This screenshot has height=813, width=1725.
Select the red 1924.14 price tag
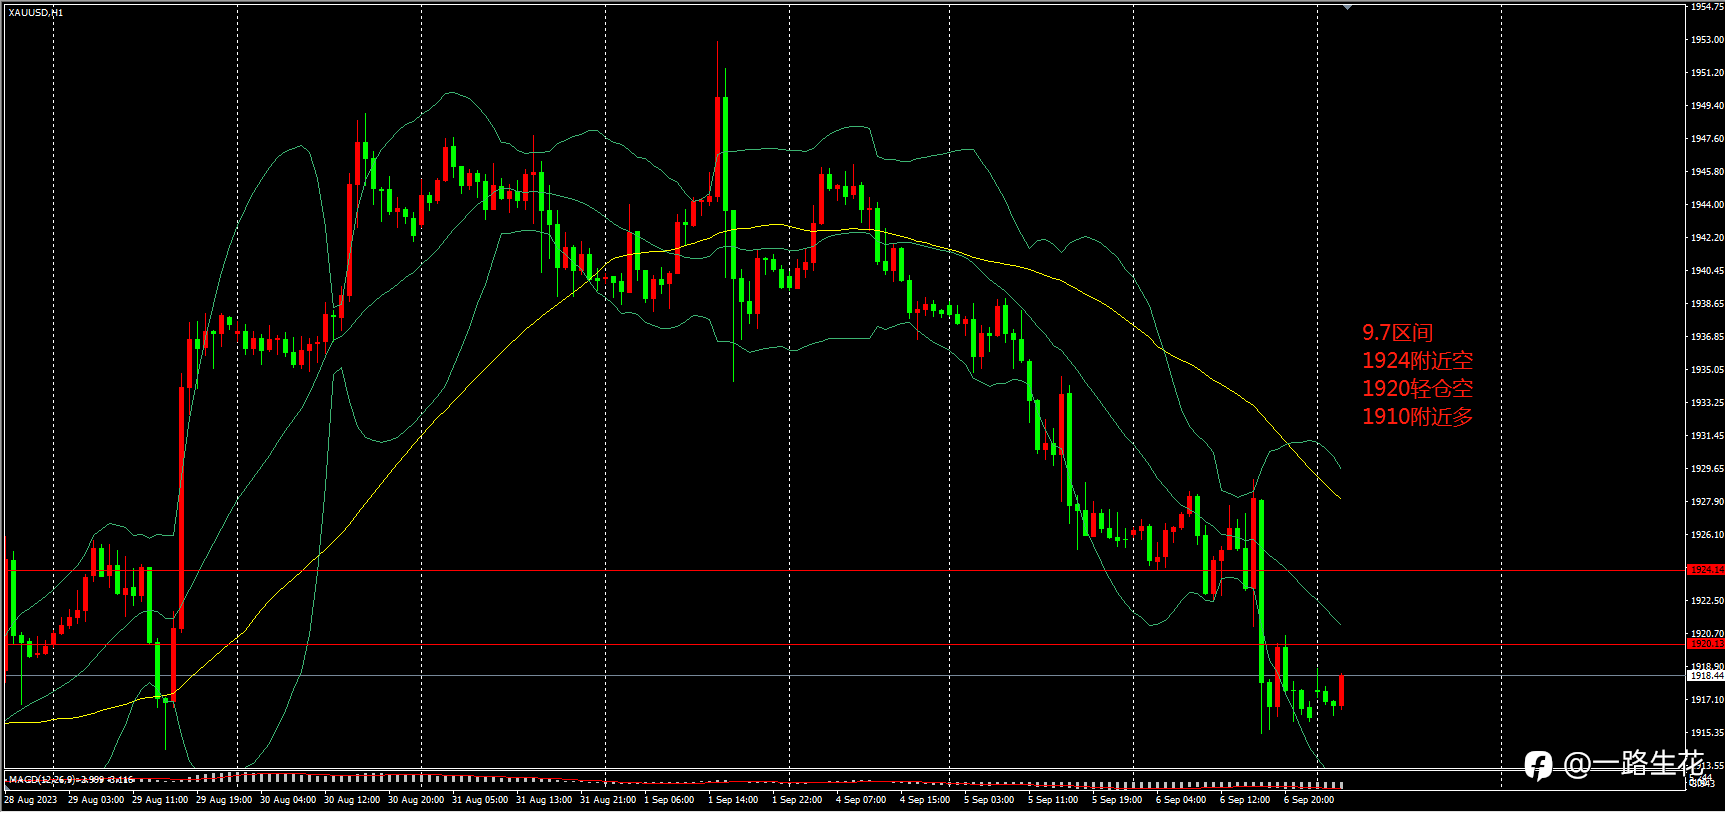point(1706,570)
